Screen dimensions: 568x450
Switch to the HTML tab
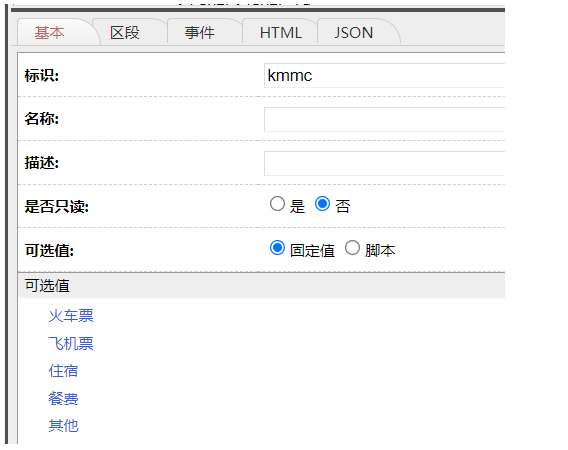click(x=281, y=33)
